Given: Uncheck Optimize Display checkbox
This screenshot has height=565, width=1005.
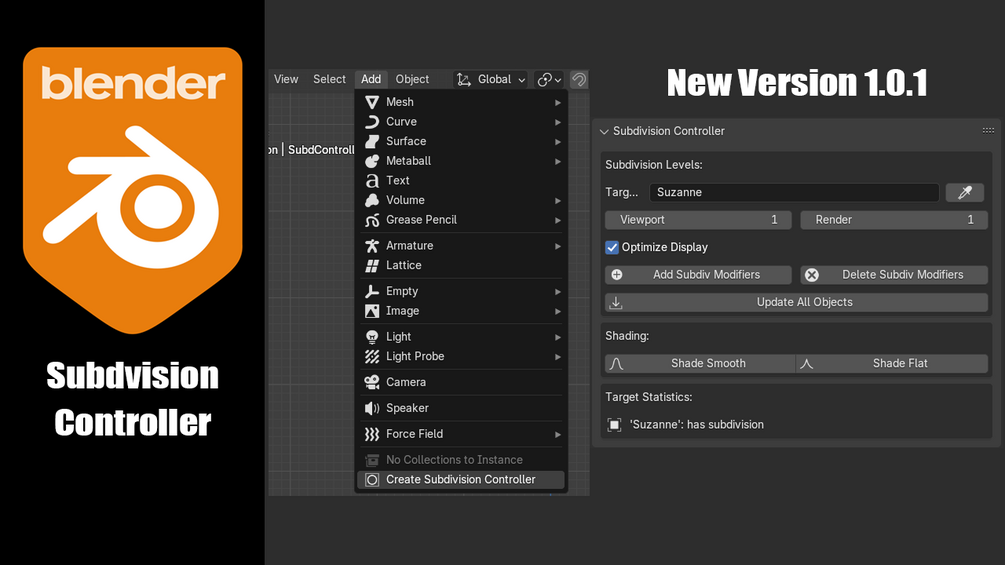Looking at the screenshot, I should (612, 247).
